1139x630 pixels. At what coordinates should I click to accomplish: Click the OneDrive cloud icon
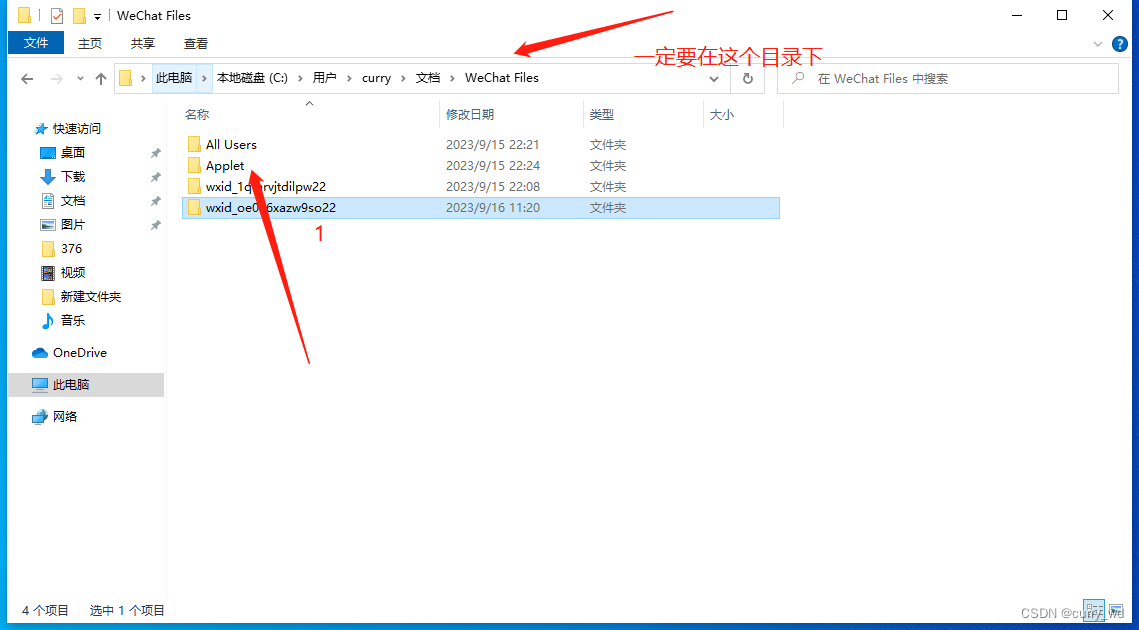pyautogui.click(x=40, y=353)
